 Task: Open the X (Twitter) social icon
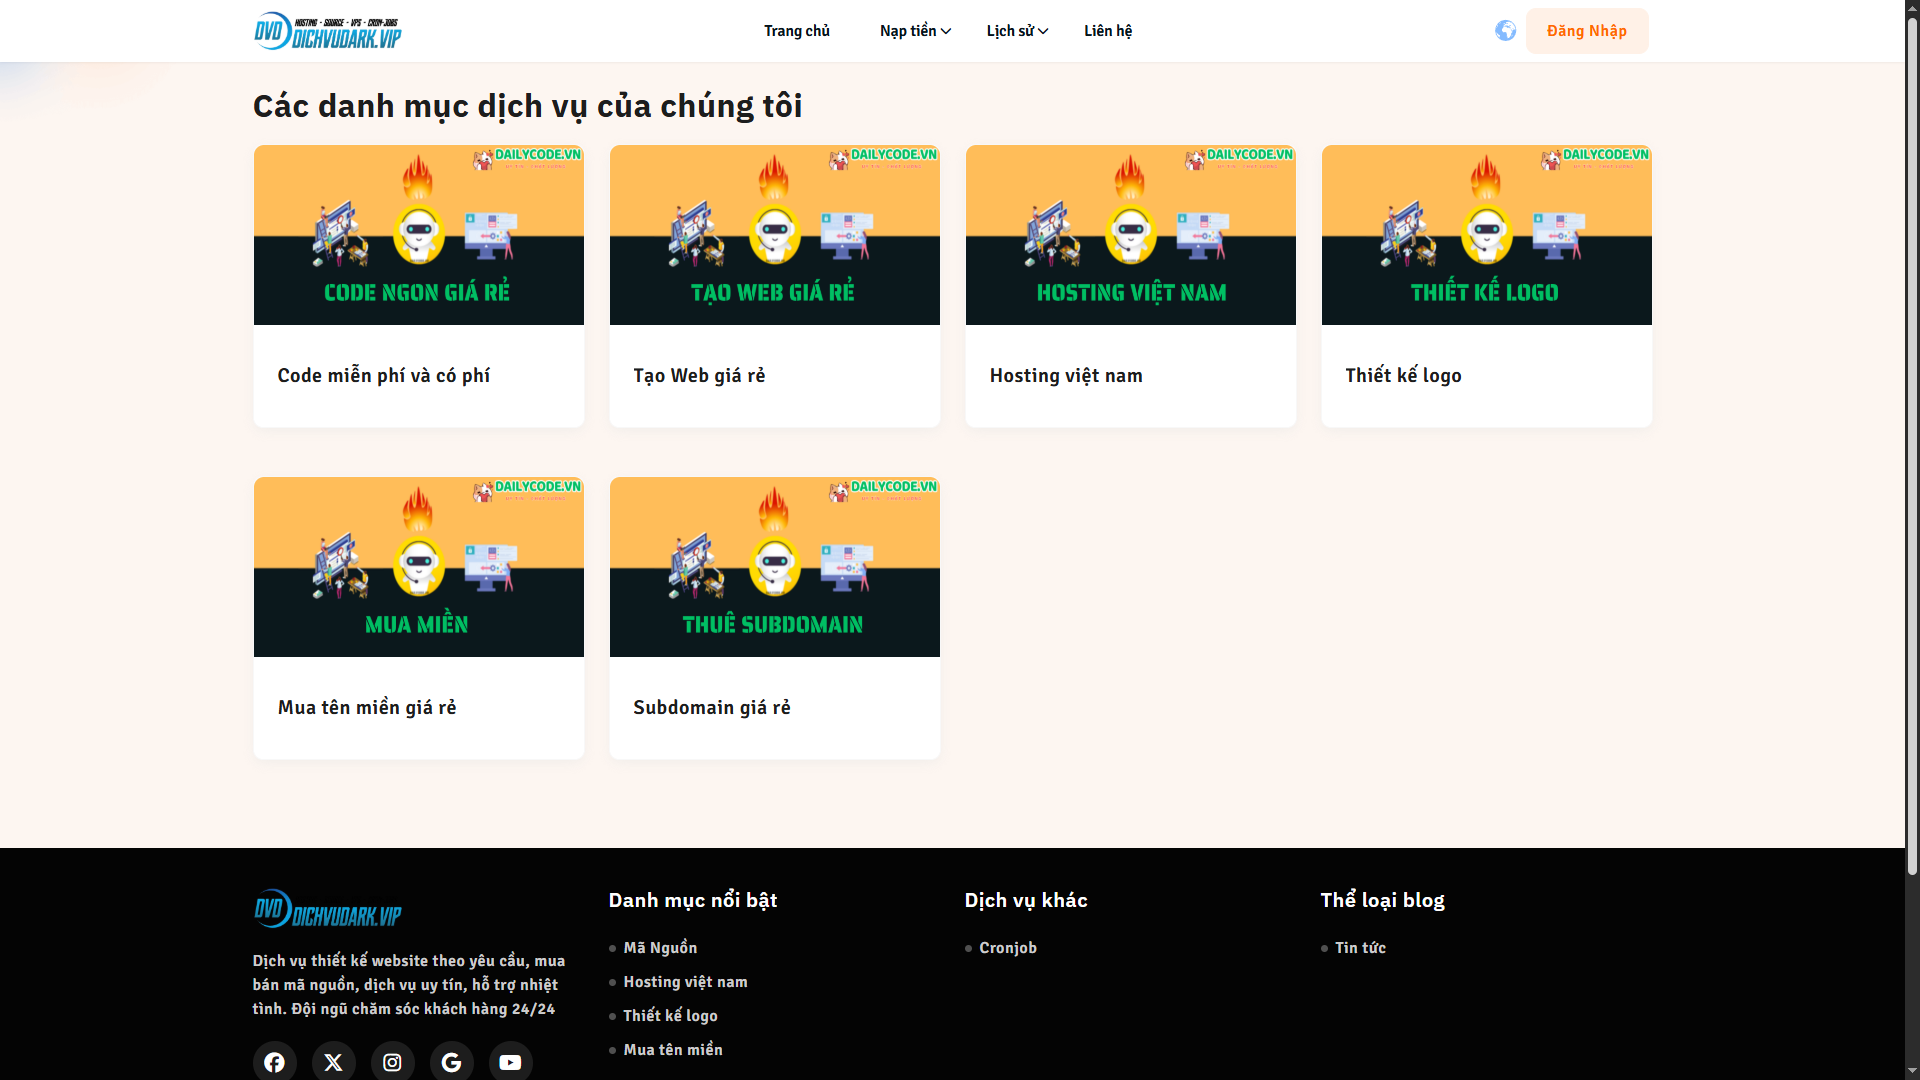(x=333, y=1062)
